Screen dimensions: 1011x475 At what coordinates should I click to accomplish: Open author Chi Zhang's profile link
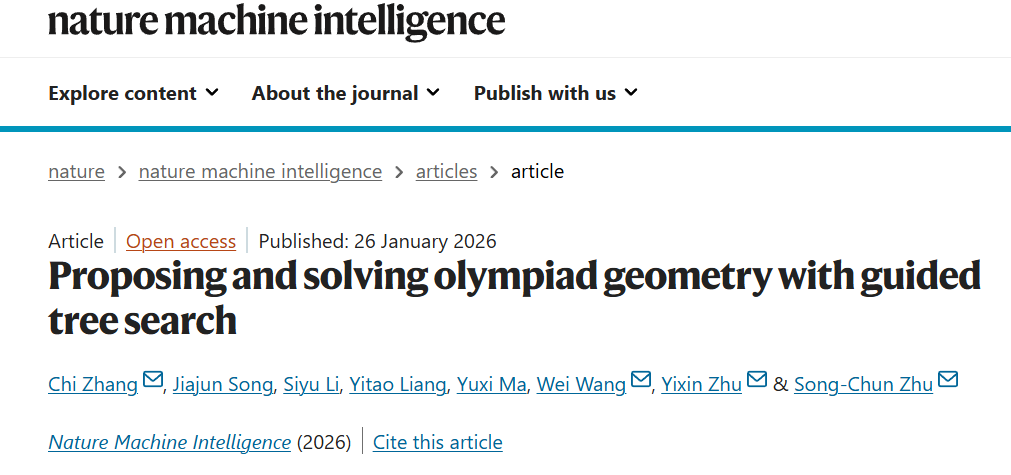tap(93, 384)
